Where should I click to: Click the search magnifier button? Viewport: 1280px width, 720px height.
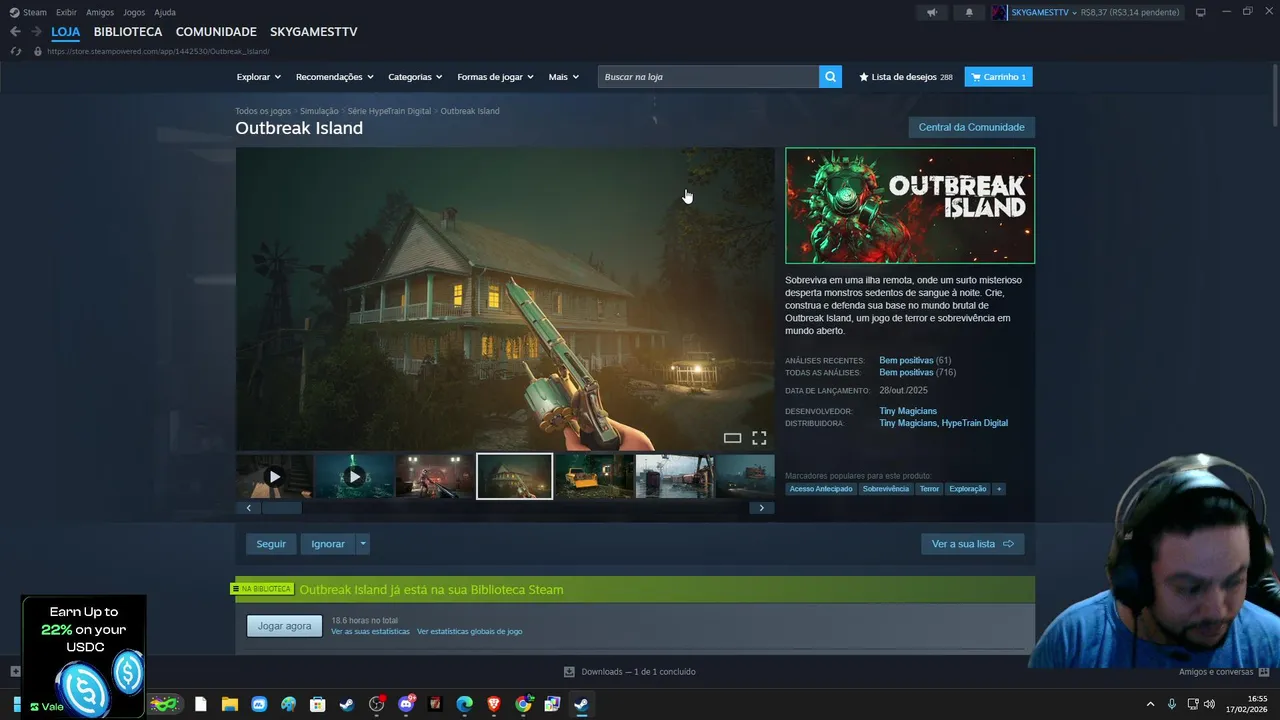pyautogui.click(x=830, y=77)
